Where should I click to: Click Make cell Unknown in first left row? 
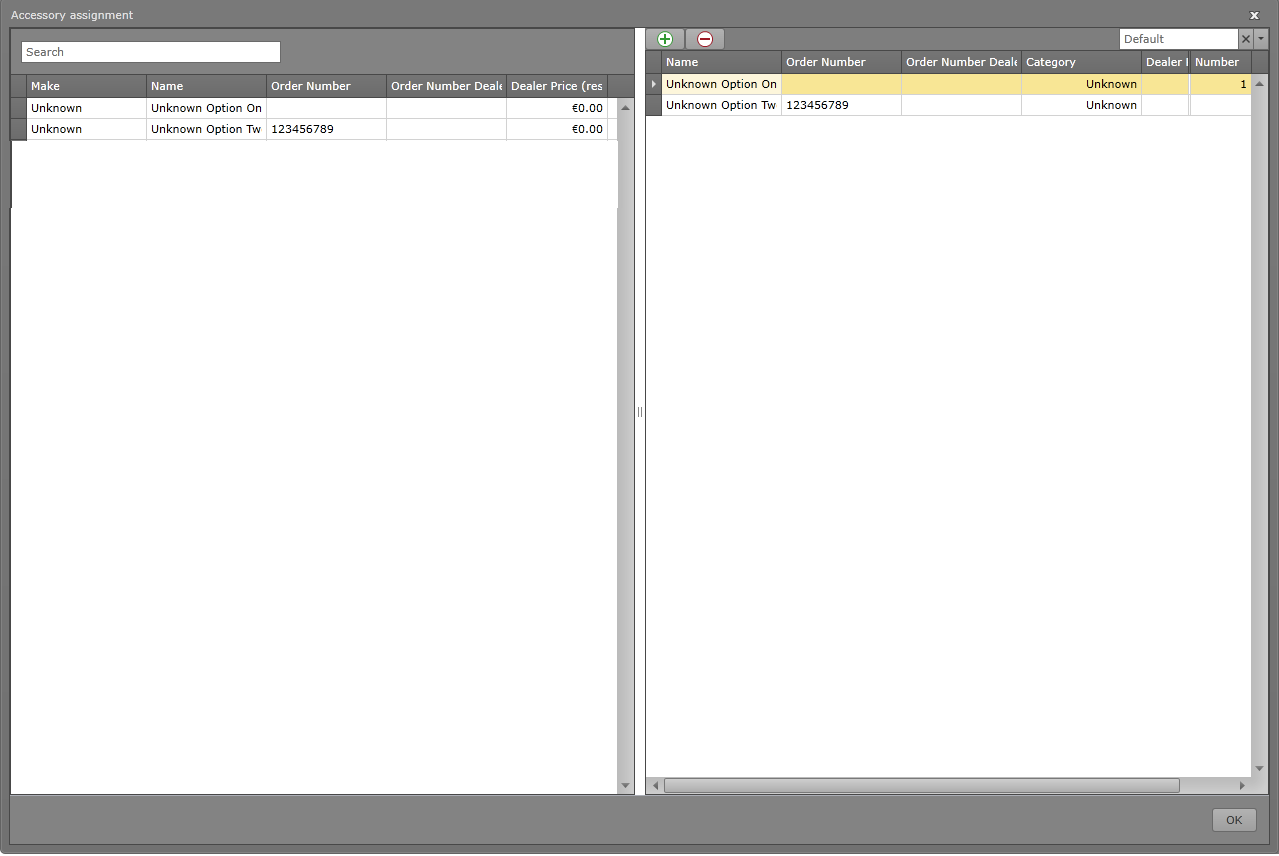pyautogui.click(x=86, y=108)
